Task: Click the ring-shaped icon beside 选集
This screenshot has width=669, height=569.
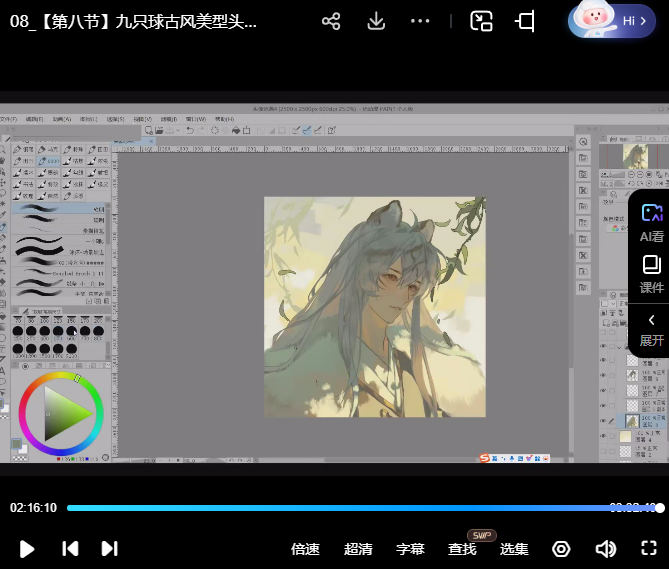Action: tap(561, 549)
